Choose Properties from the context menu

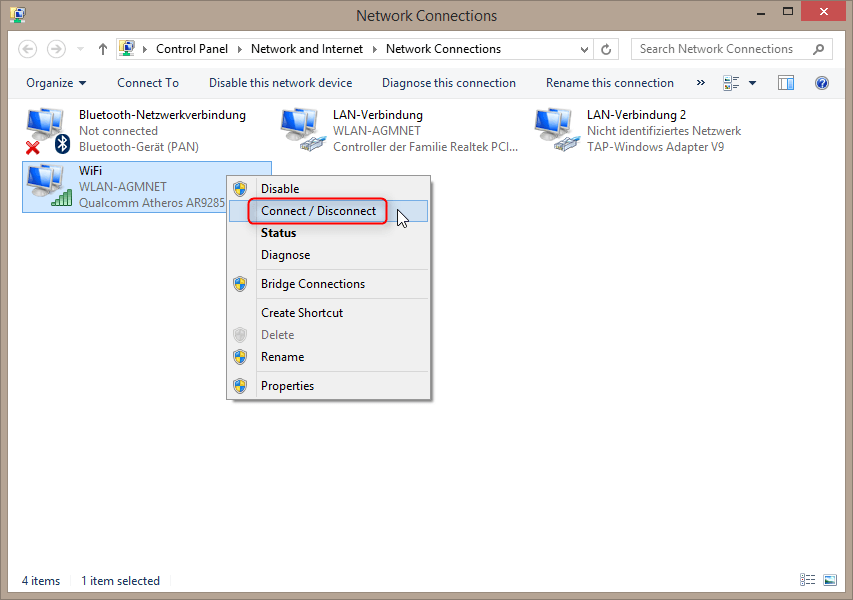287,386
